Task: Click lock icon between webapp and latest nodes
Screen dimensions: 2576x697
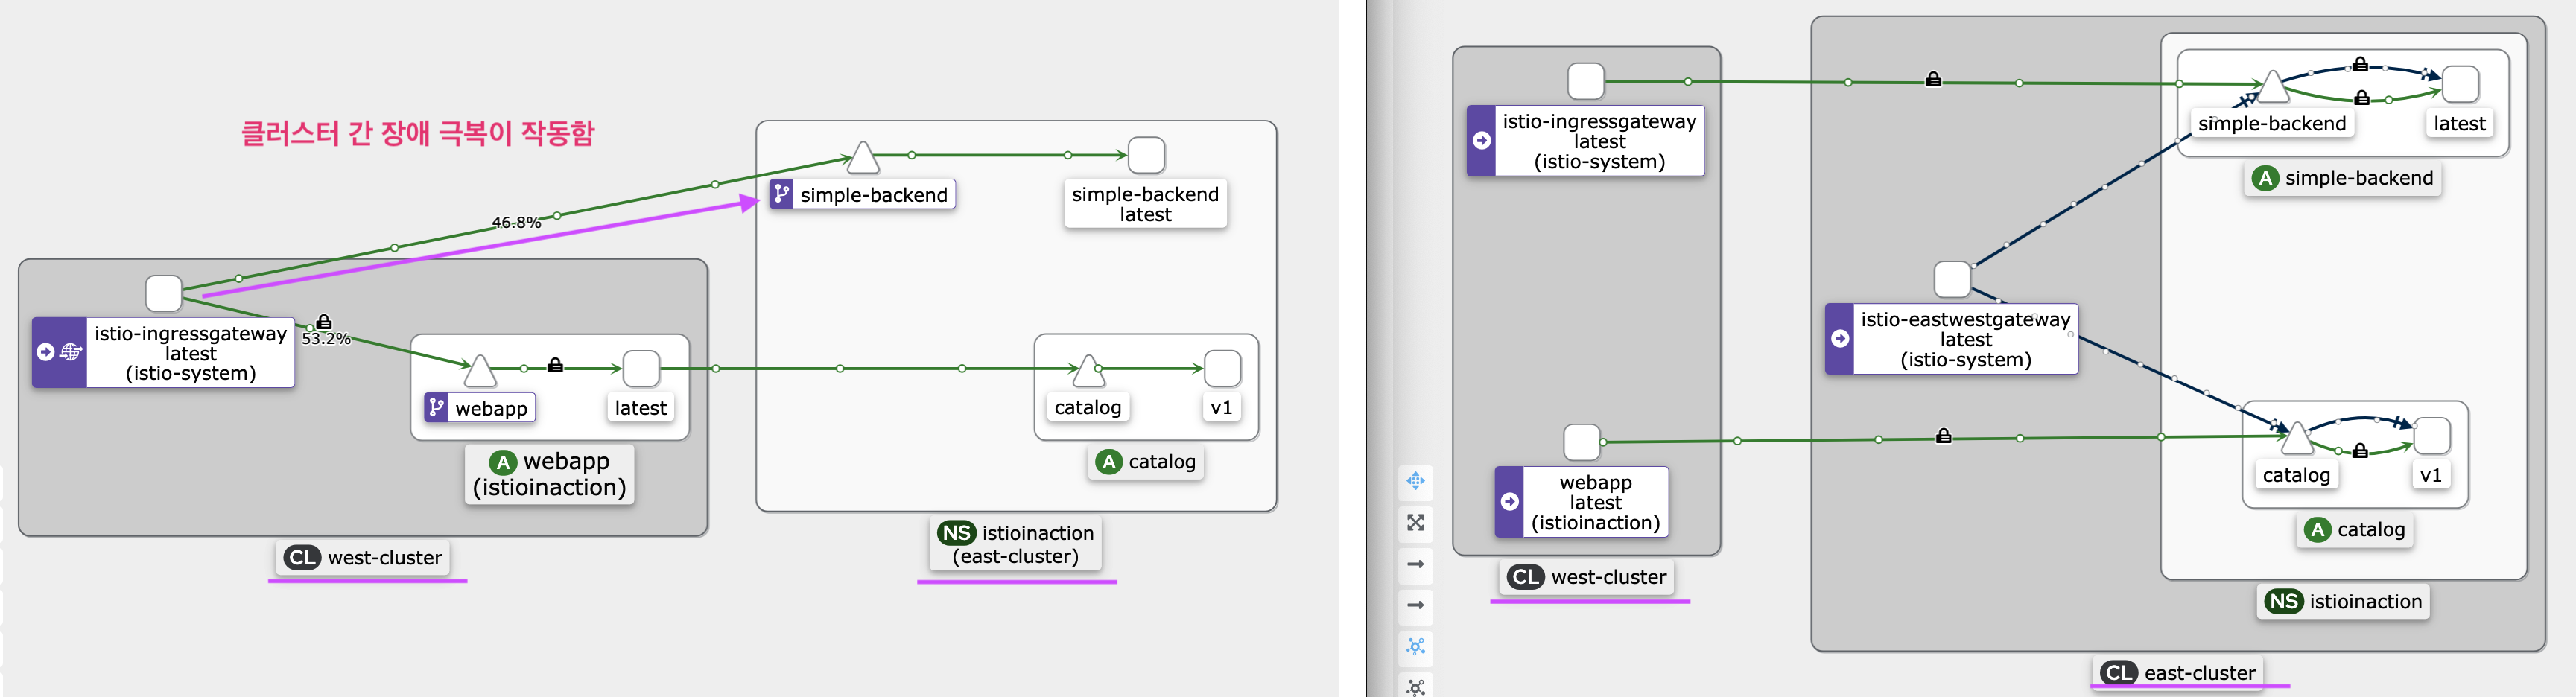Action: click(555, 365)
